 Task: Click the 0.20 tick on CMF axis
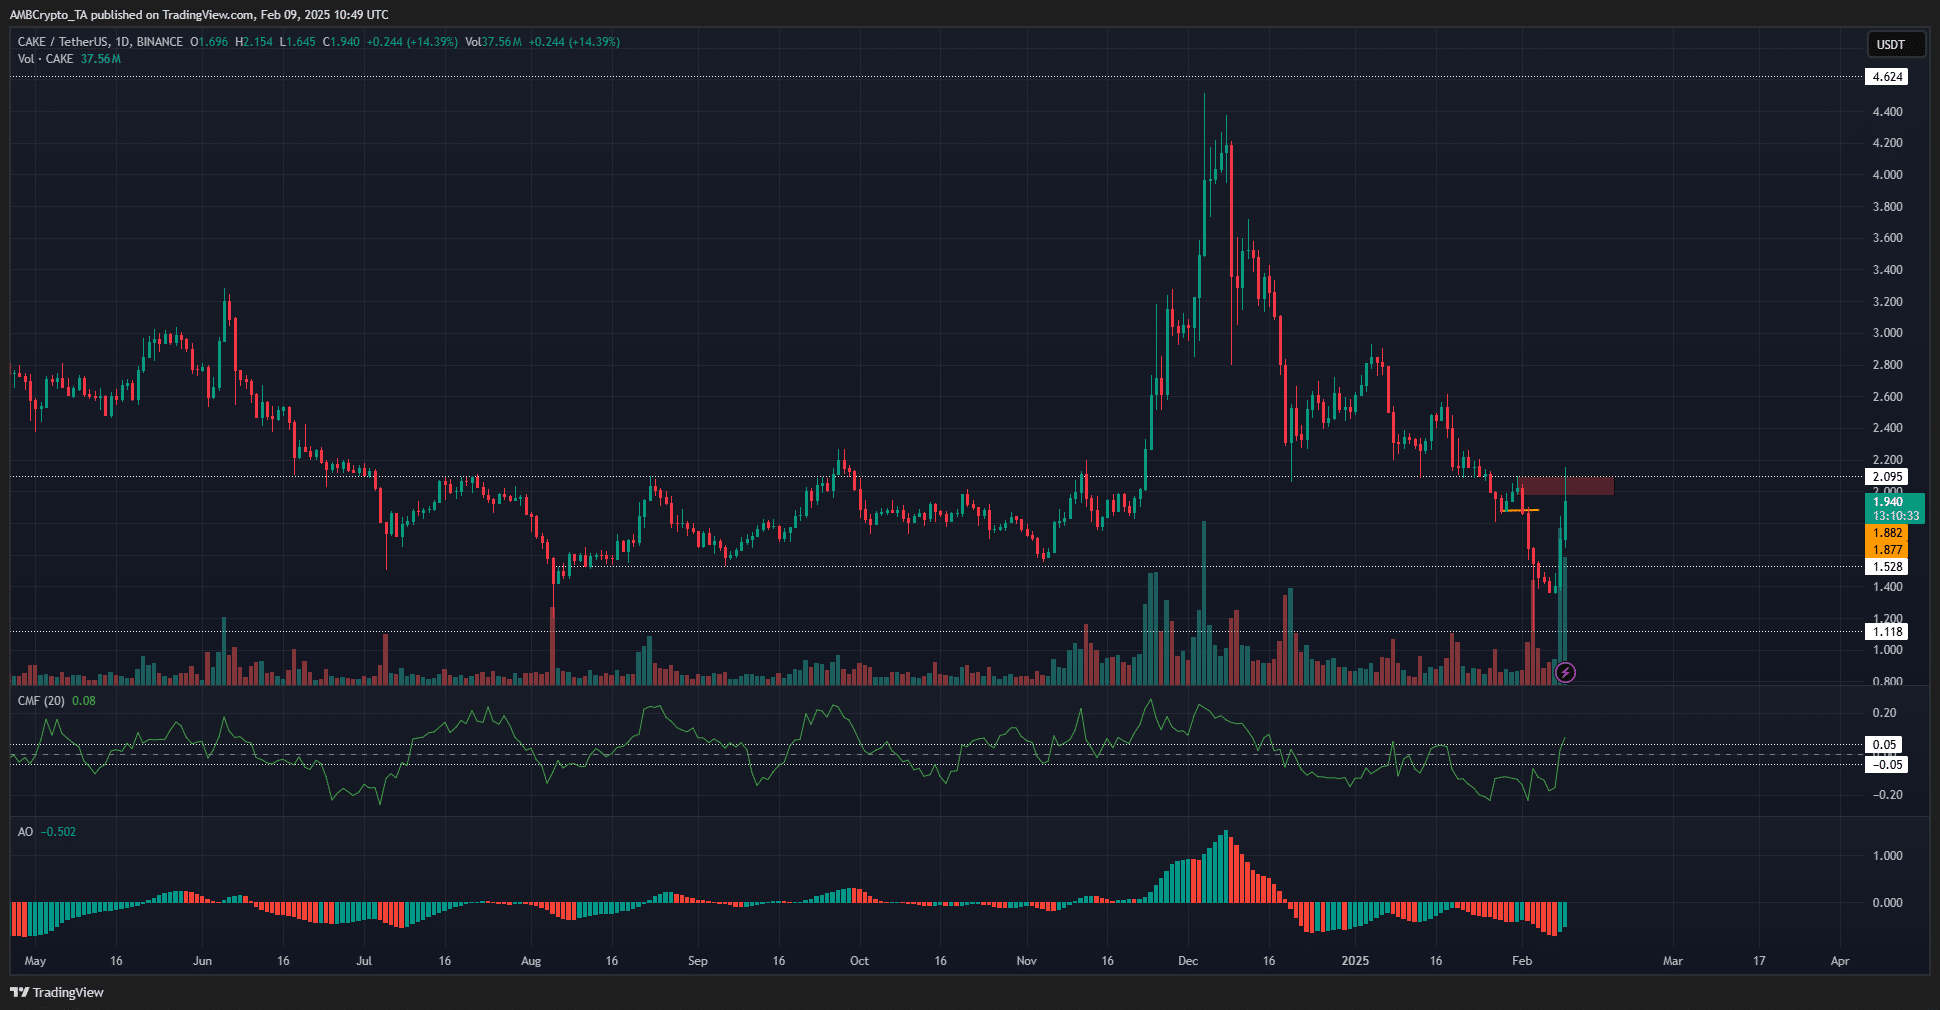point(1884,713)
